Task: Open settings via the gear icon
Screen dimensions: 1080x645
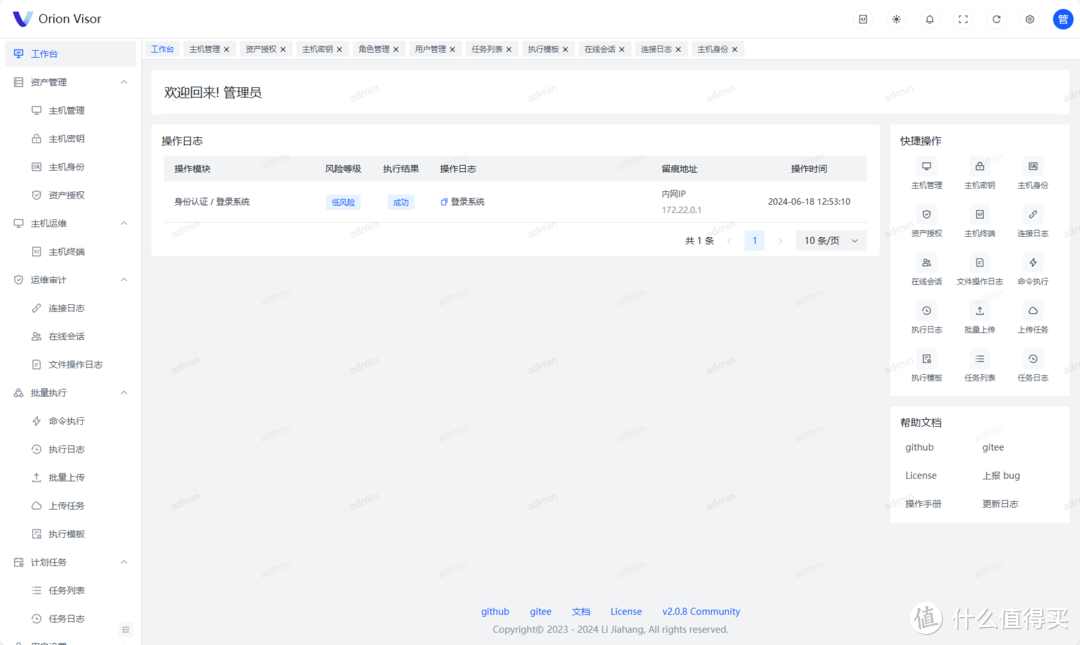Action: point(1029,18)
